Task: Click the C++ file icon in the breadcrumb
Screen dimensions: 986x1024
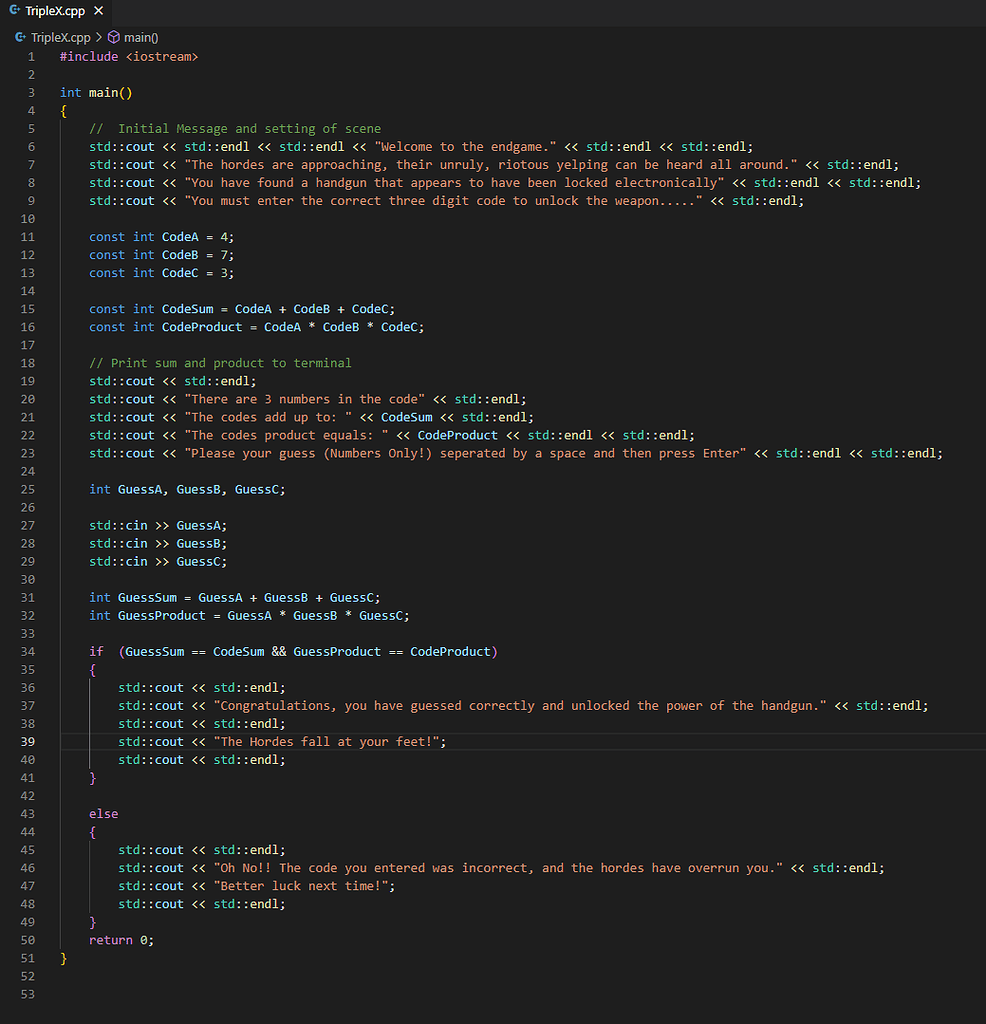Action: coord(21,37)
